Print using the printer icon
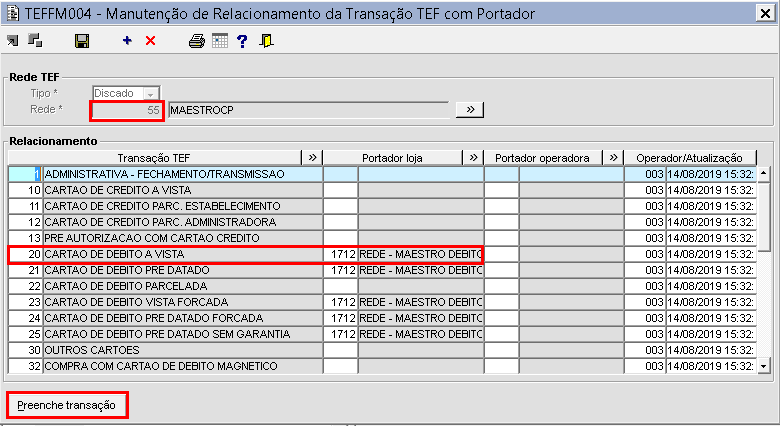The height and width of the screenshot is (426, 780). 197,41
